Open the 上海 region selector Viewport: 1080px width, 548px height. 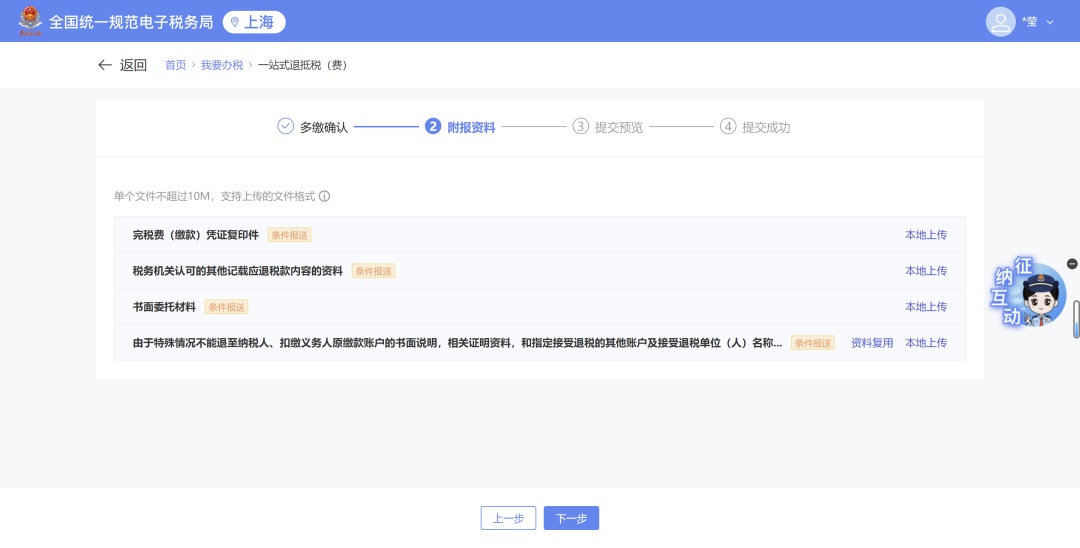254,22
